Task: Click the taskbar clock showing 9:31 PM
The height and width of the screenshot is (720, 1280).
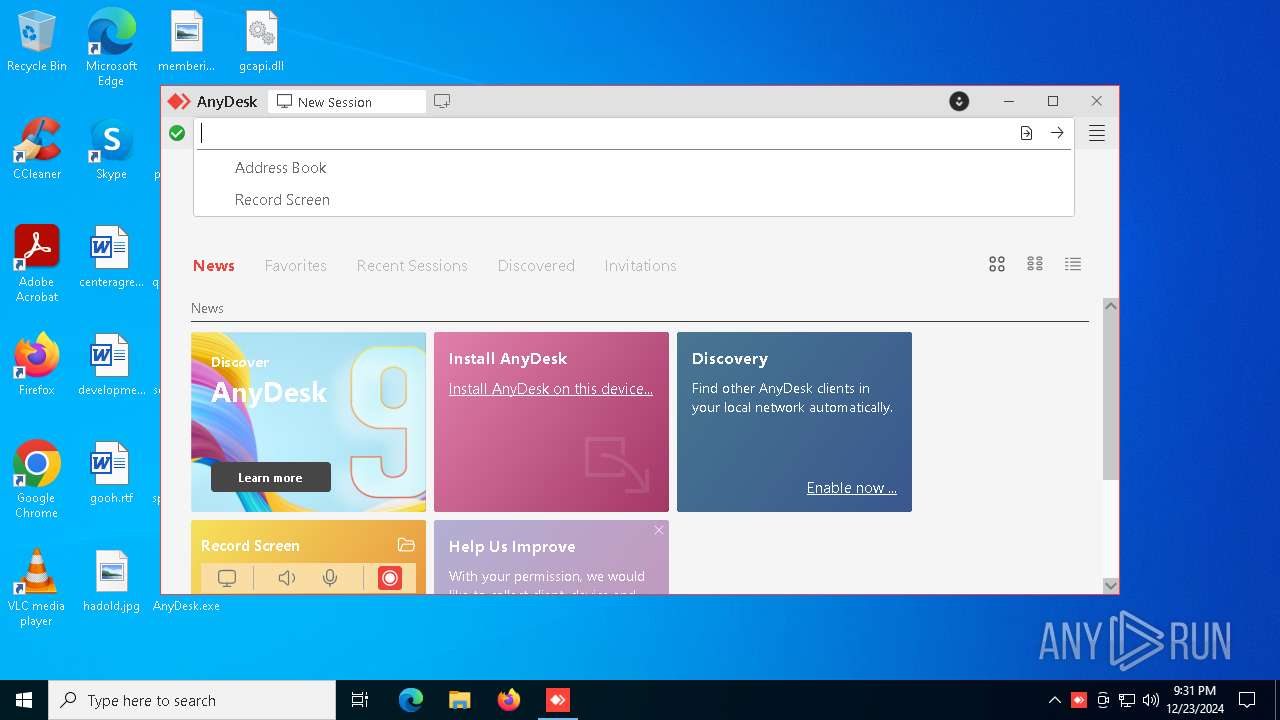Action: pyautogui.click(x=1197, y=700)
